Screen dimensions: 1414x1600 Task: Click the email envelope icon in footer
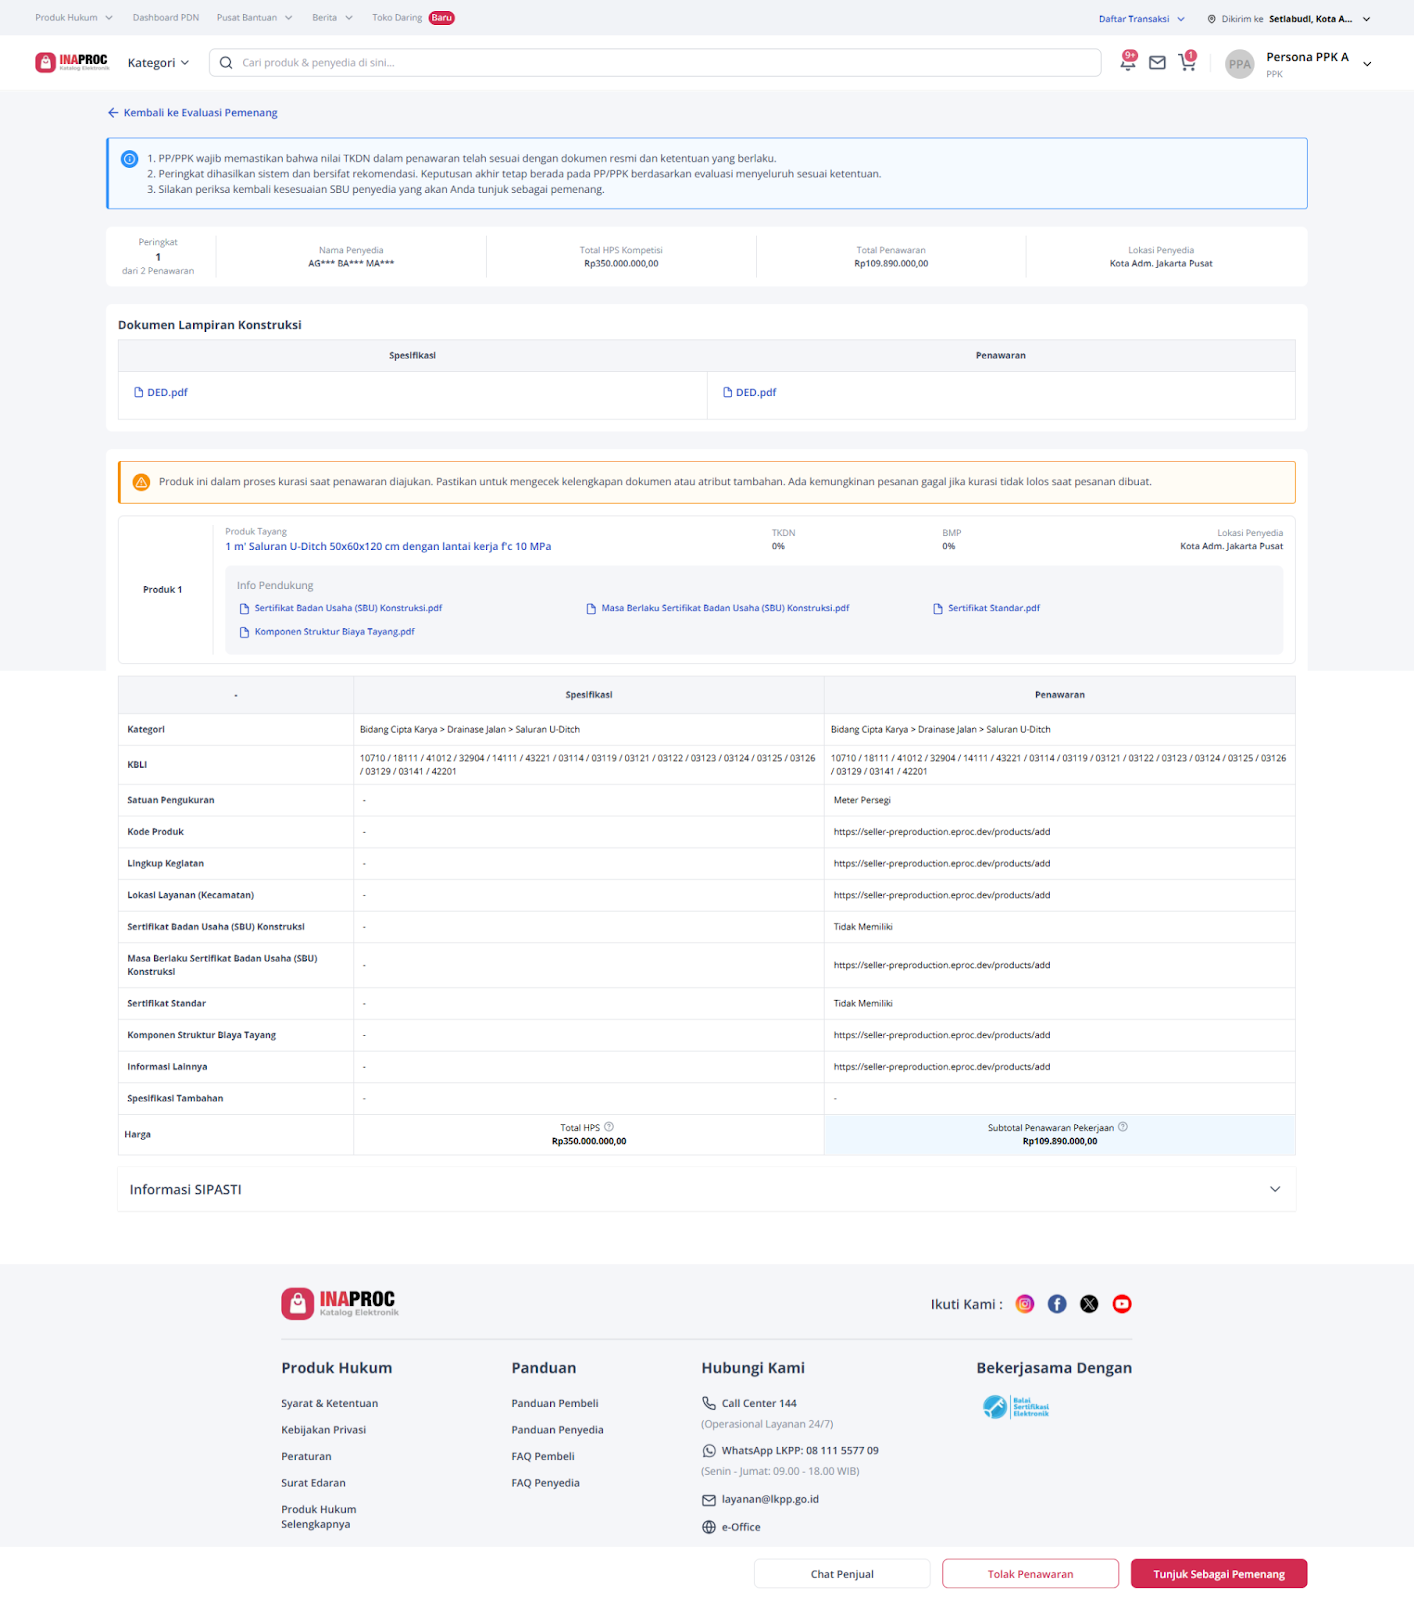pyautogui.click(x=709, y=1500)
